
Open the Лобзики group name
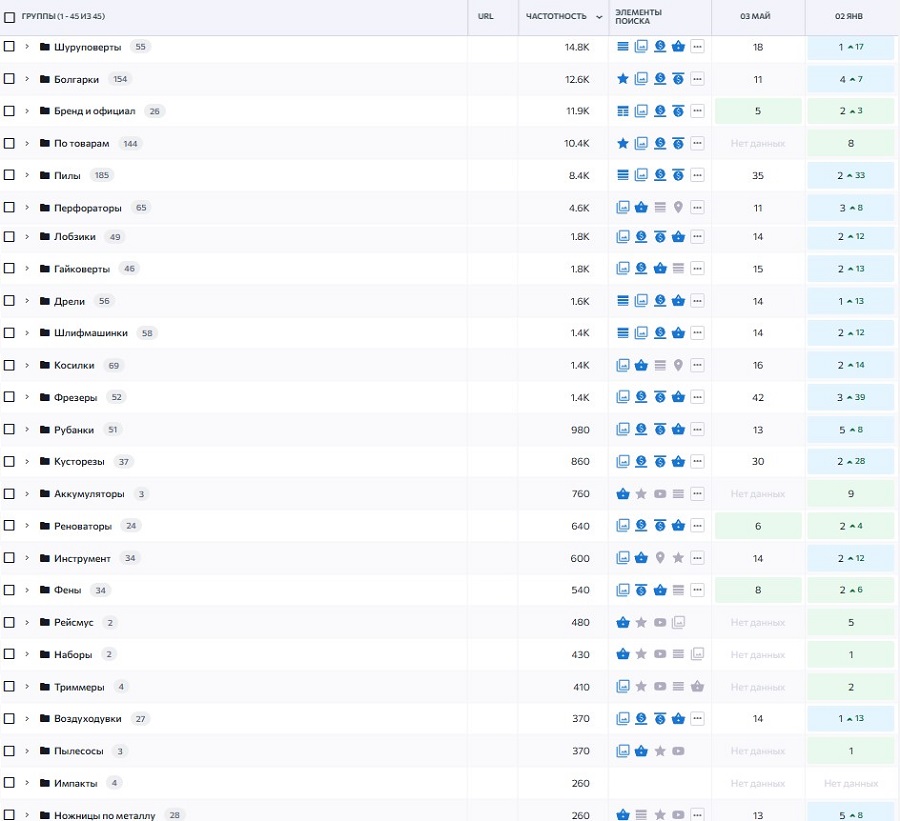point(75,237)
